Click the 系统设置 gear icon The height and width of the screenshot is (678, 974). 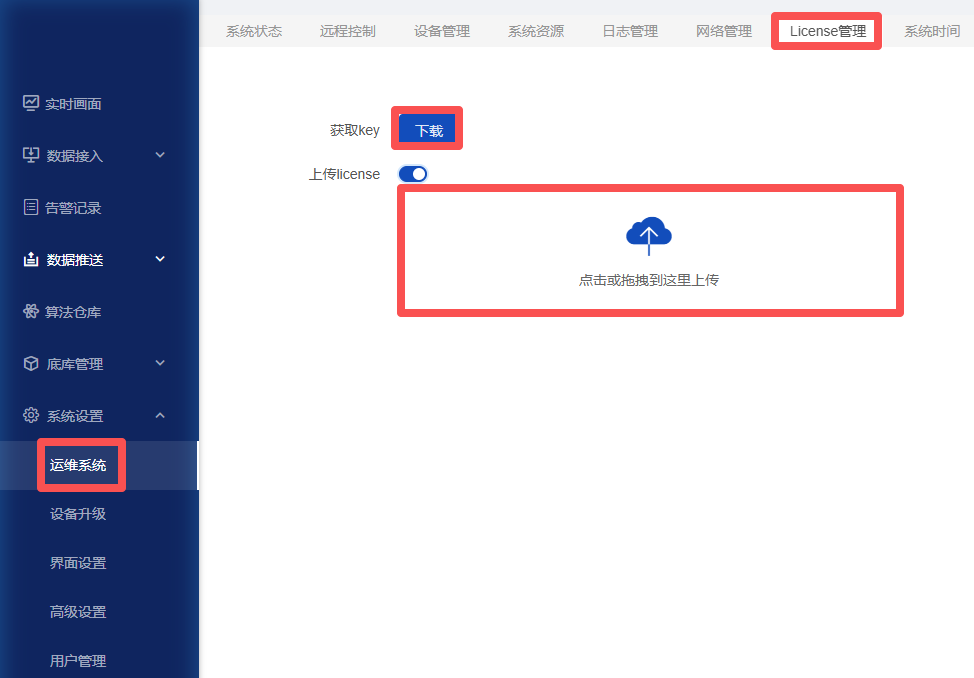point(30,415)
